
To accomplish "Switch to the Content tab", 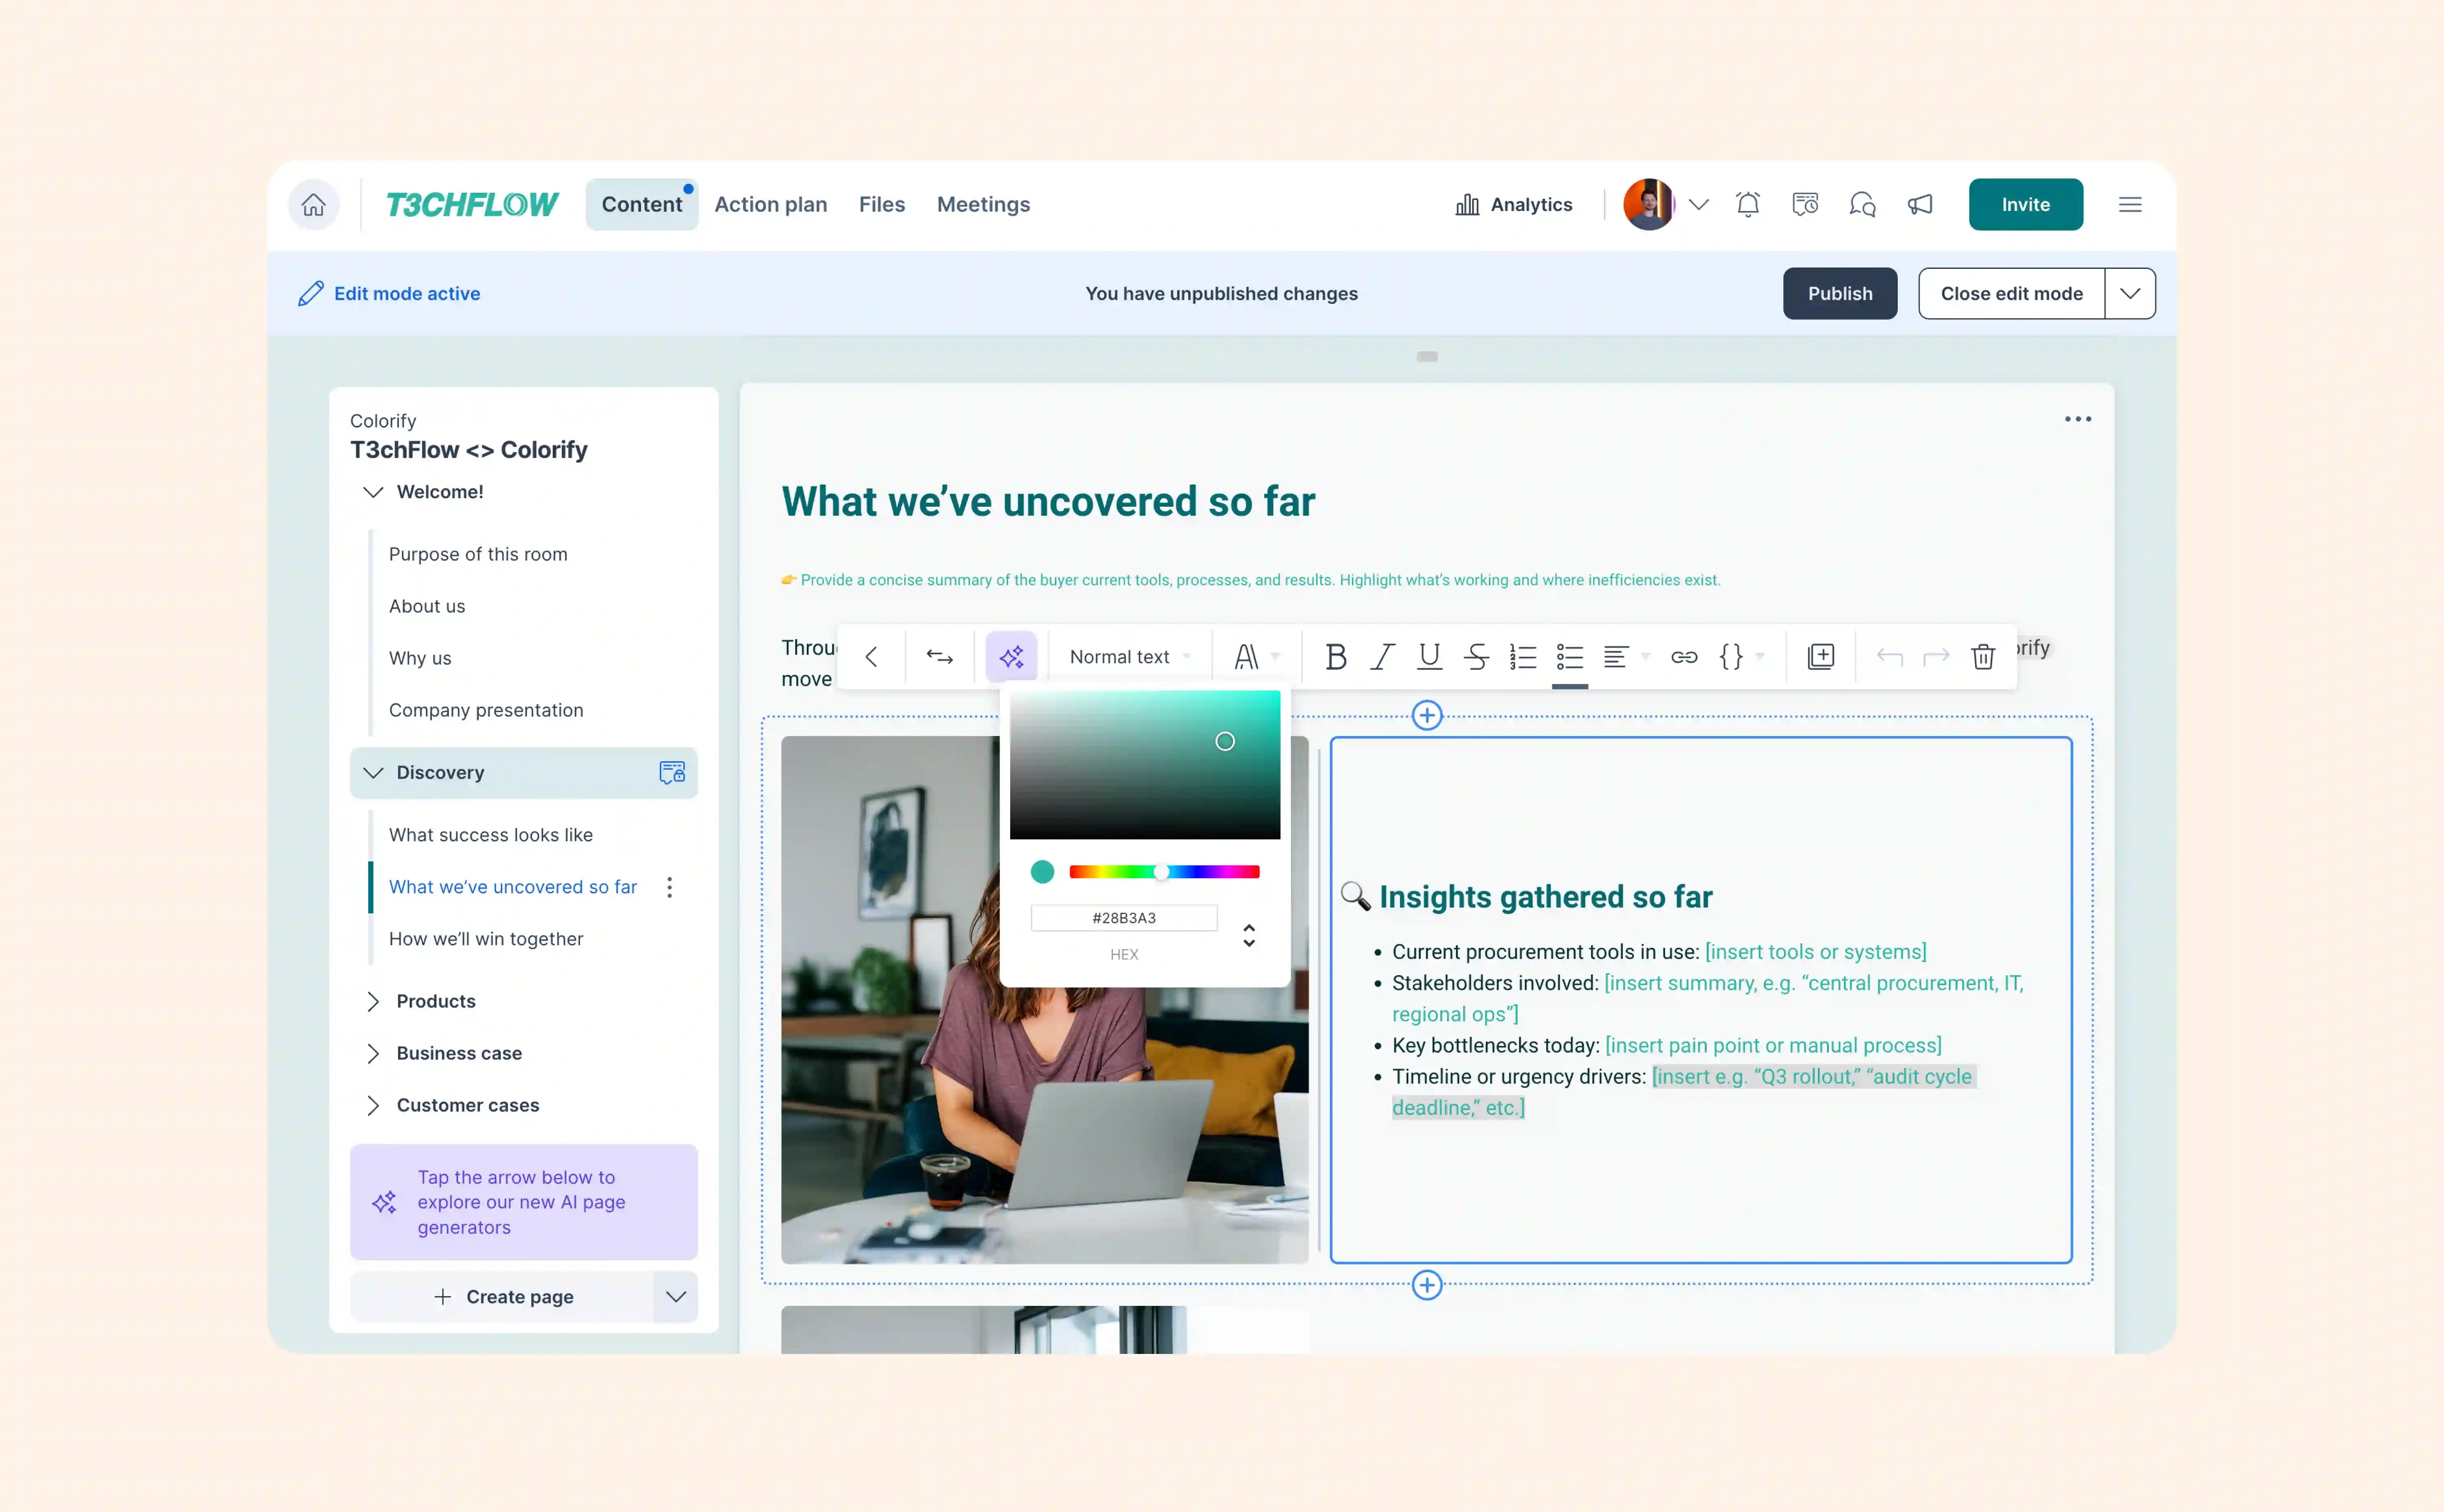I will pos(642,204).
